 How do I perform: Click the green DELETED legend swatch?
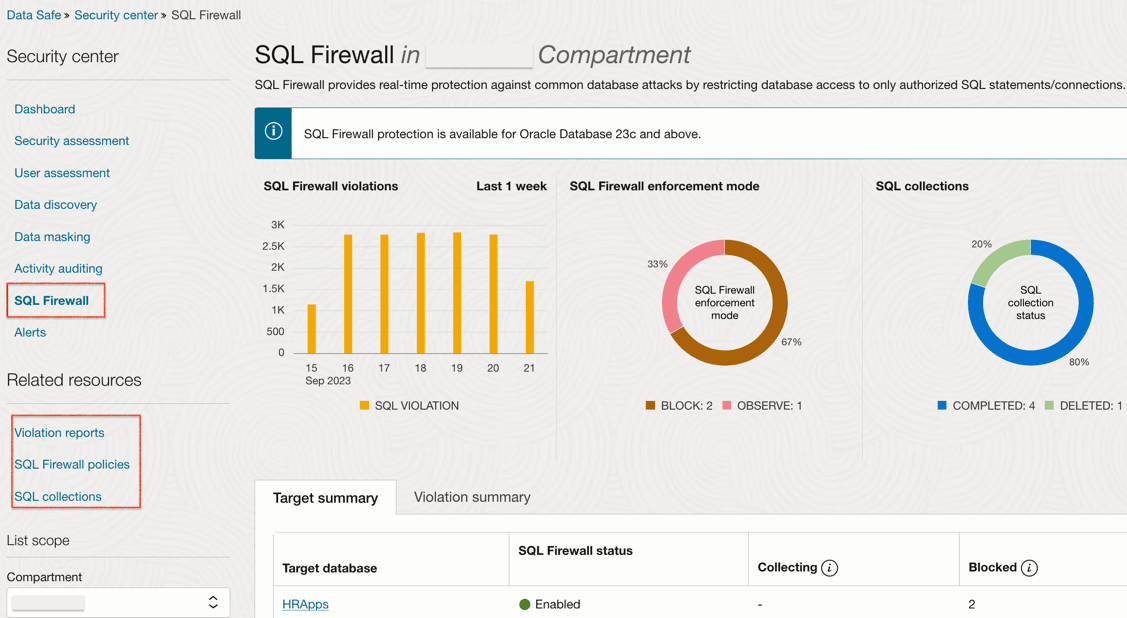coord(1049,406)
